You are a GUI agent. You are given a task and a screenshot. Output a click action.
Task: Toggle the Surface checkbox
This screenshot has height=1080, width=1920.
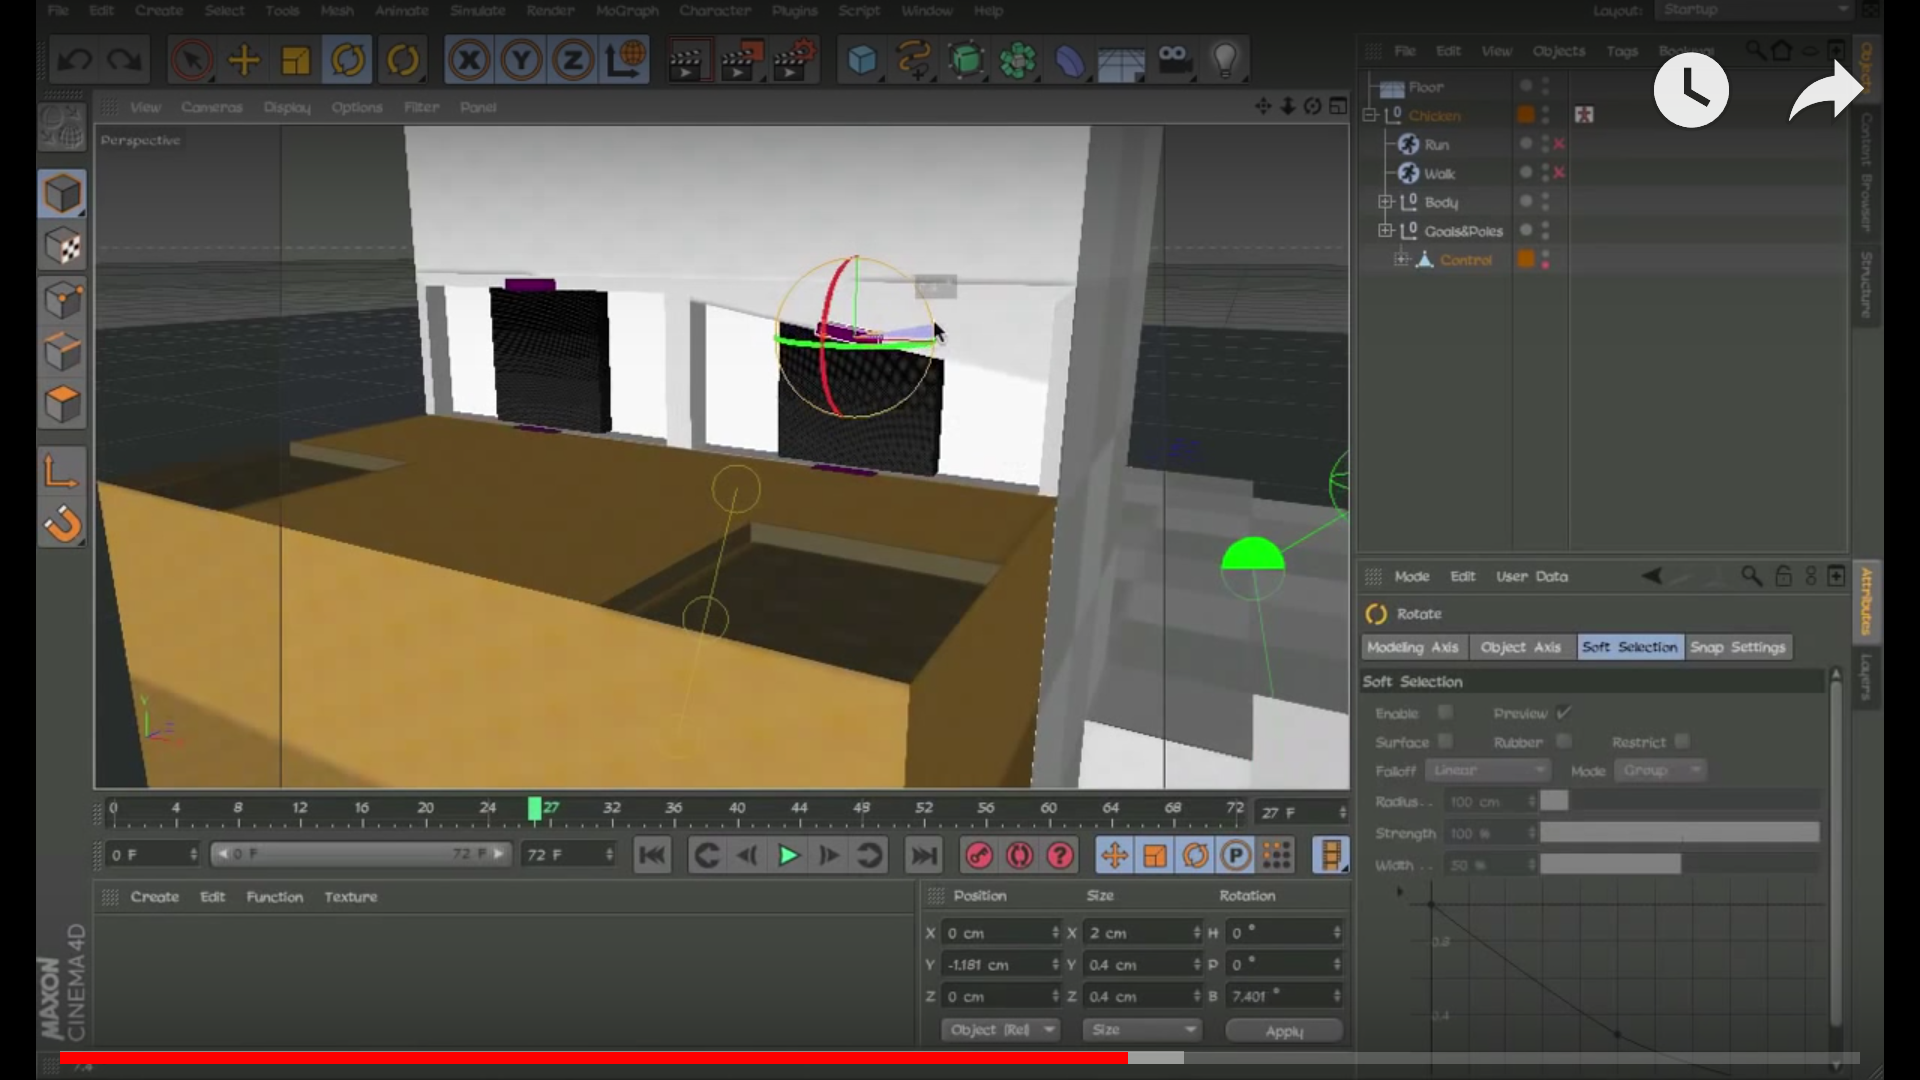tap(1445, 741)
